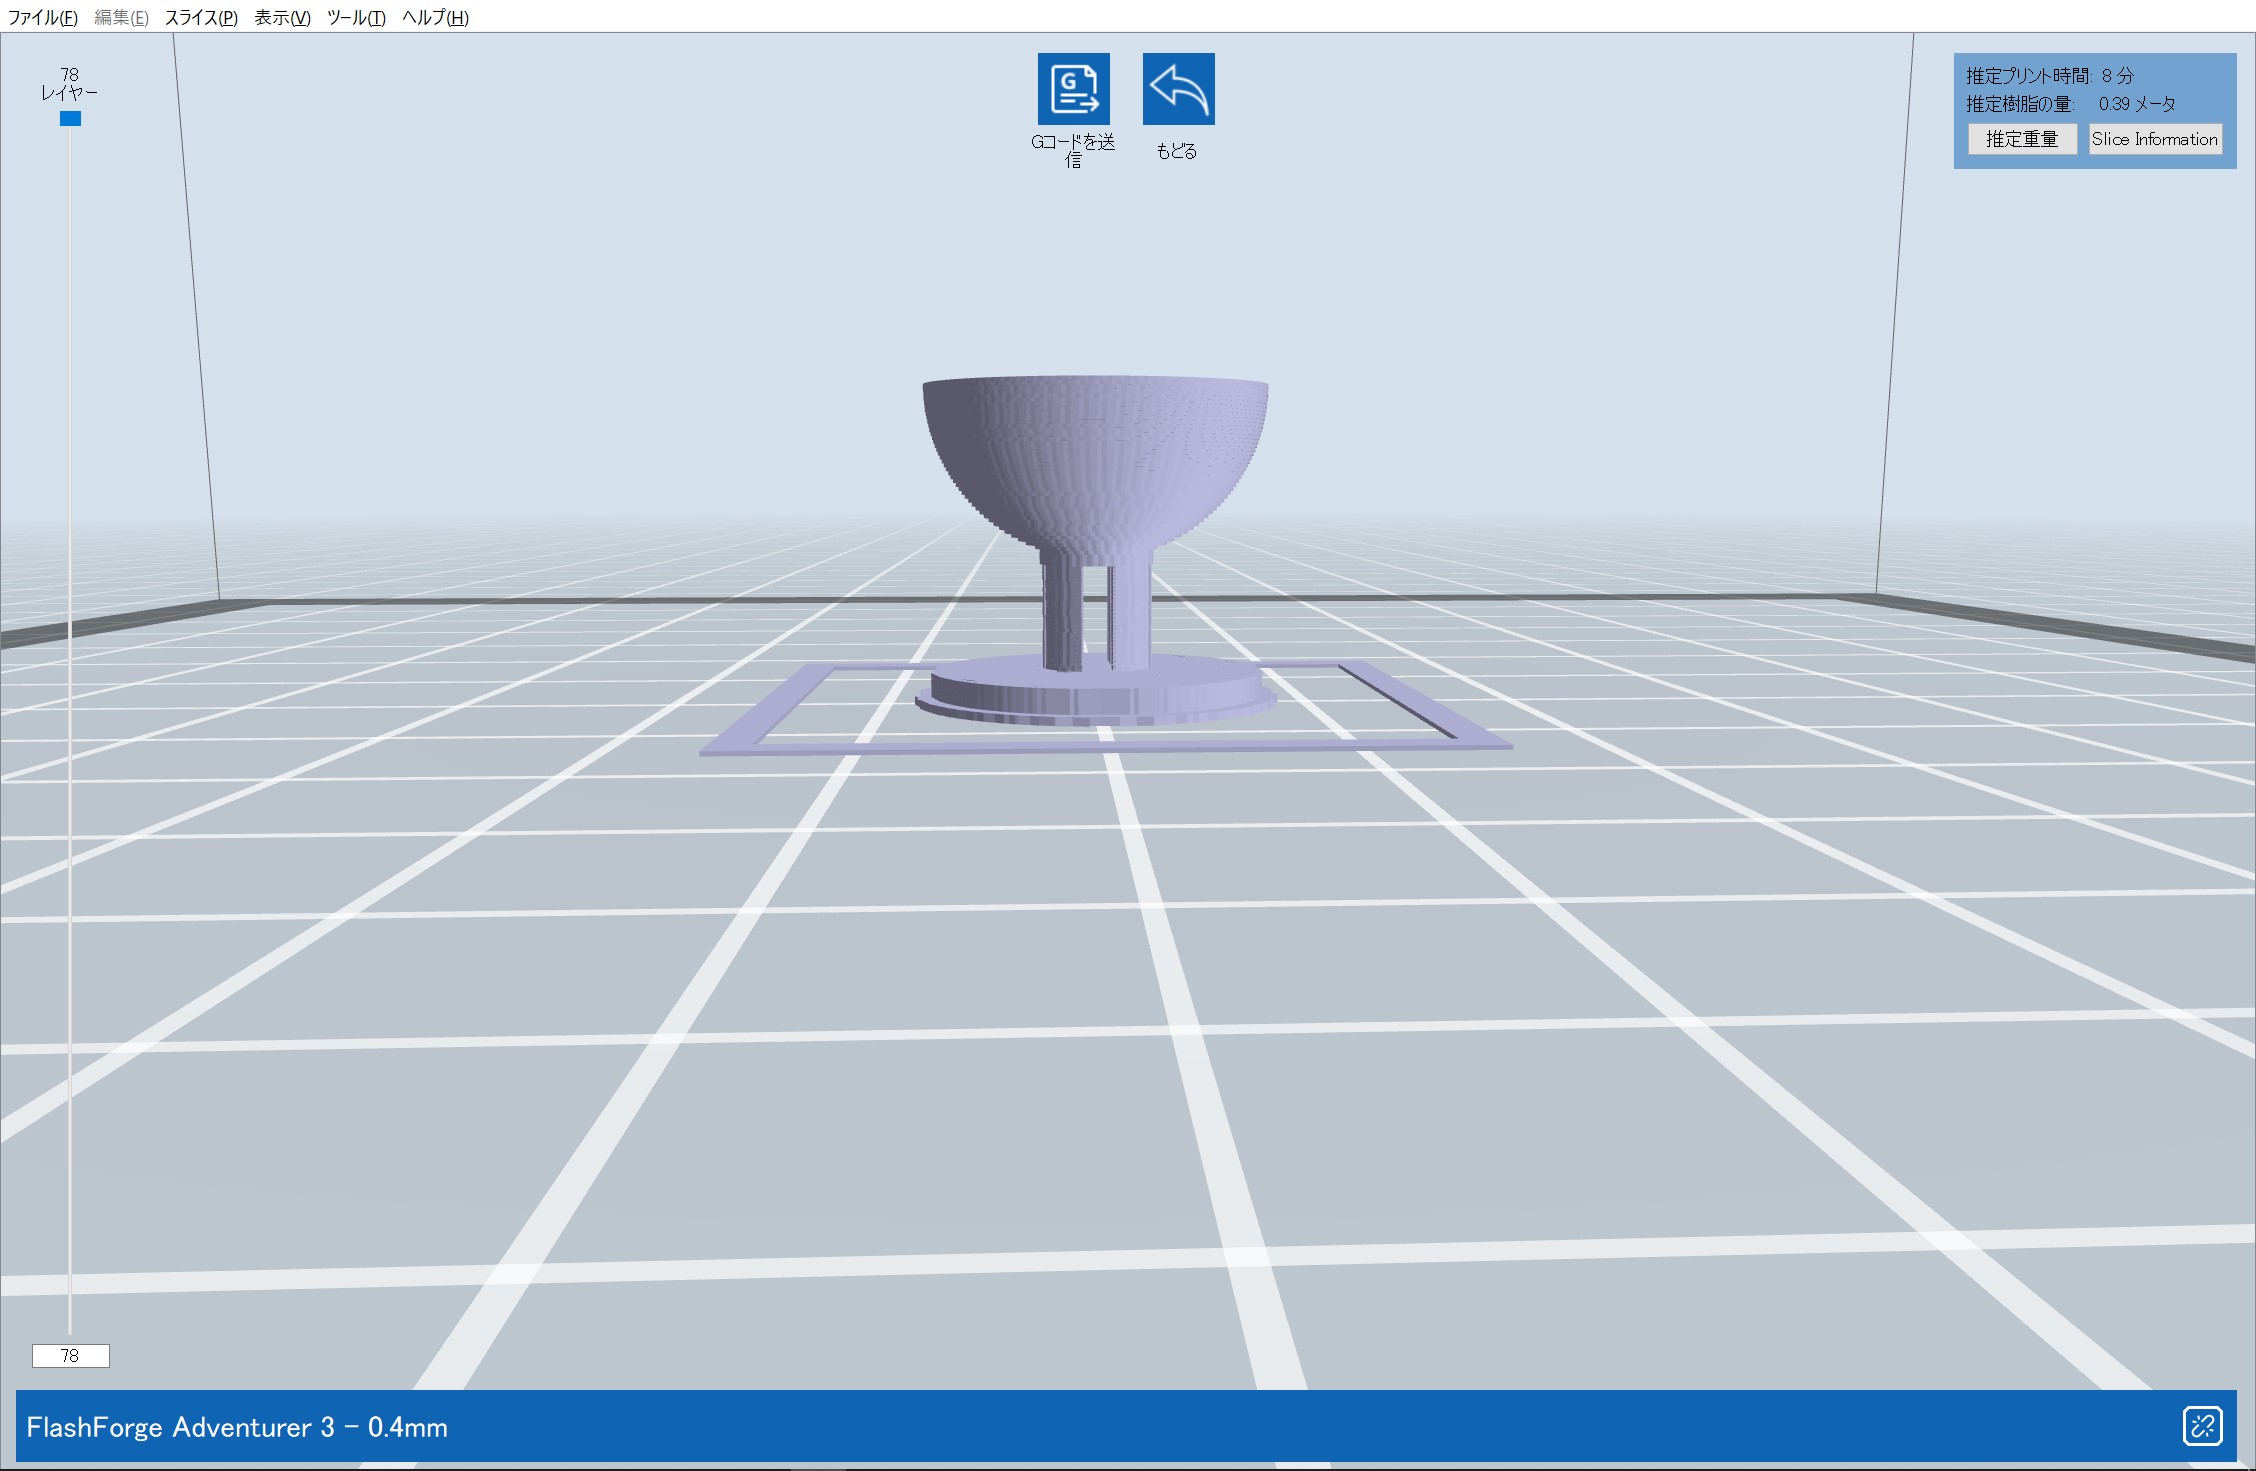Click the FlashForge Adventurer 3 printer name text
The width and height of the screenshot is (2256, 1471).
pos(237,1427)
